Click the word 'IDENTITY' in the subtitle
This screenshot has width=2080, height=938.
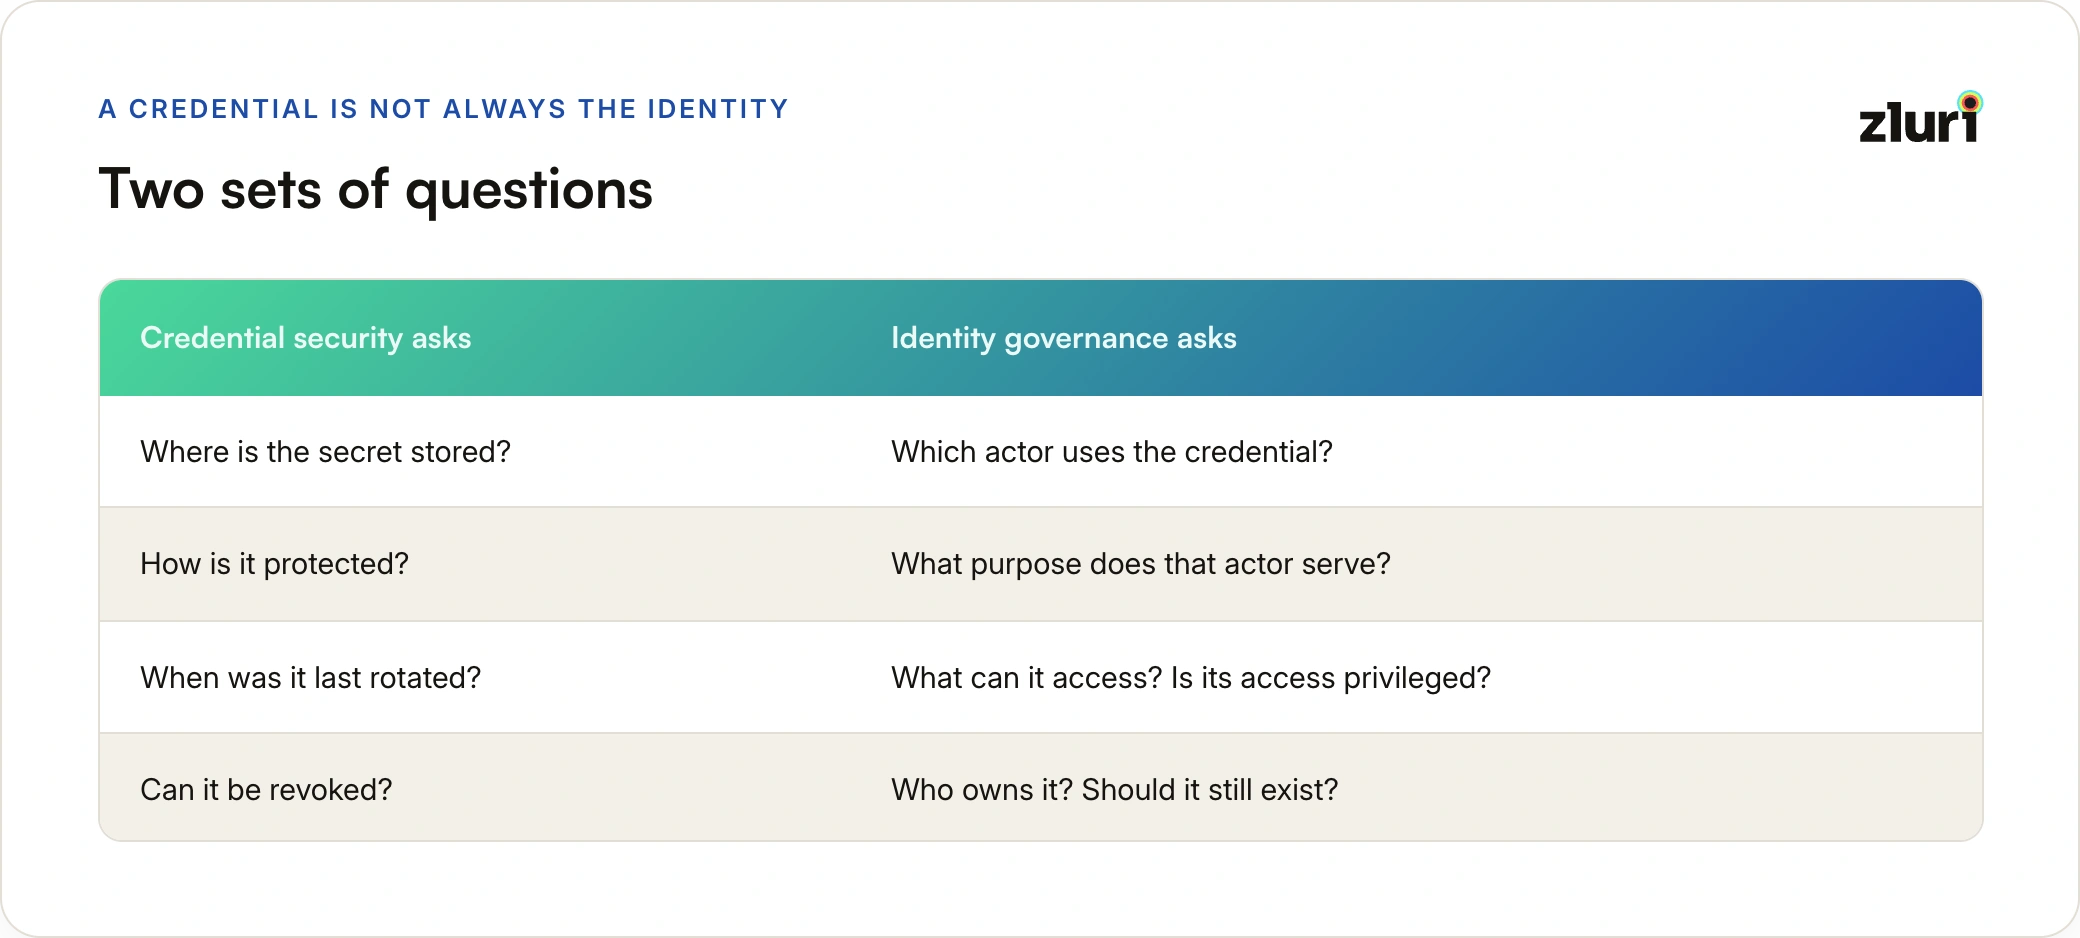tap(718, 109)
